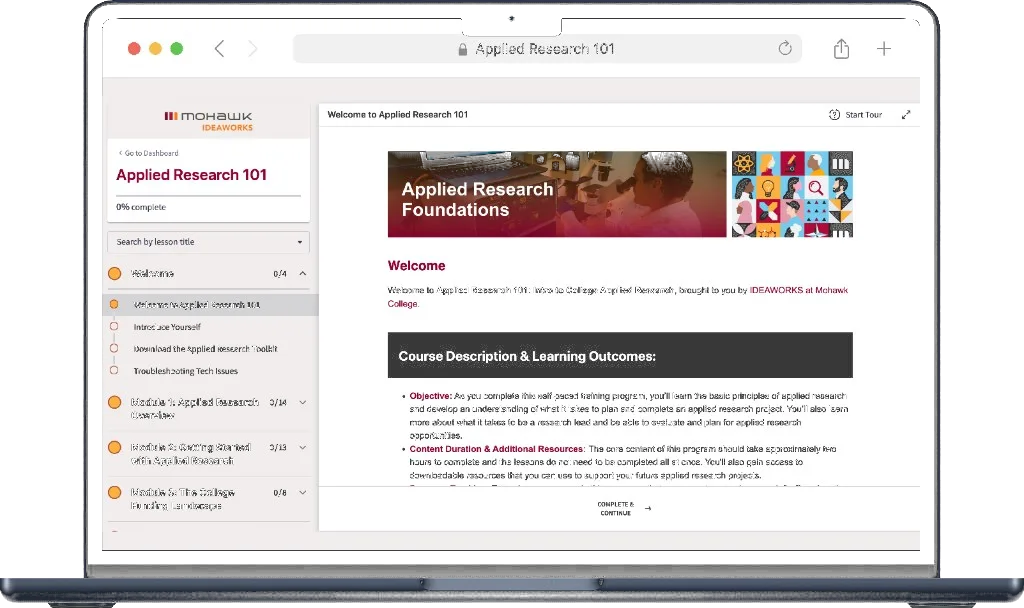
Task: Click the course progress bar
Action: coord(208,195)
